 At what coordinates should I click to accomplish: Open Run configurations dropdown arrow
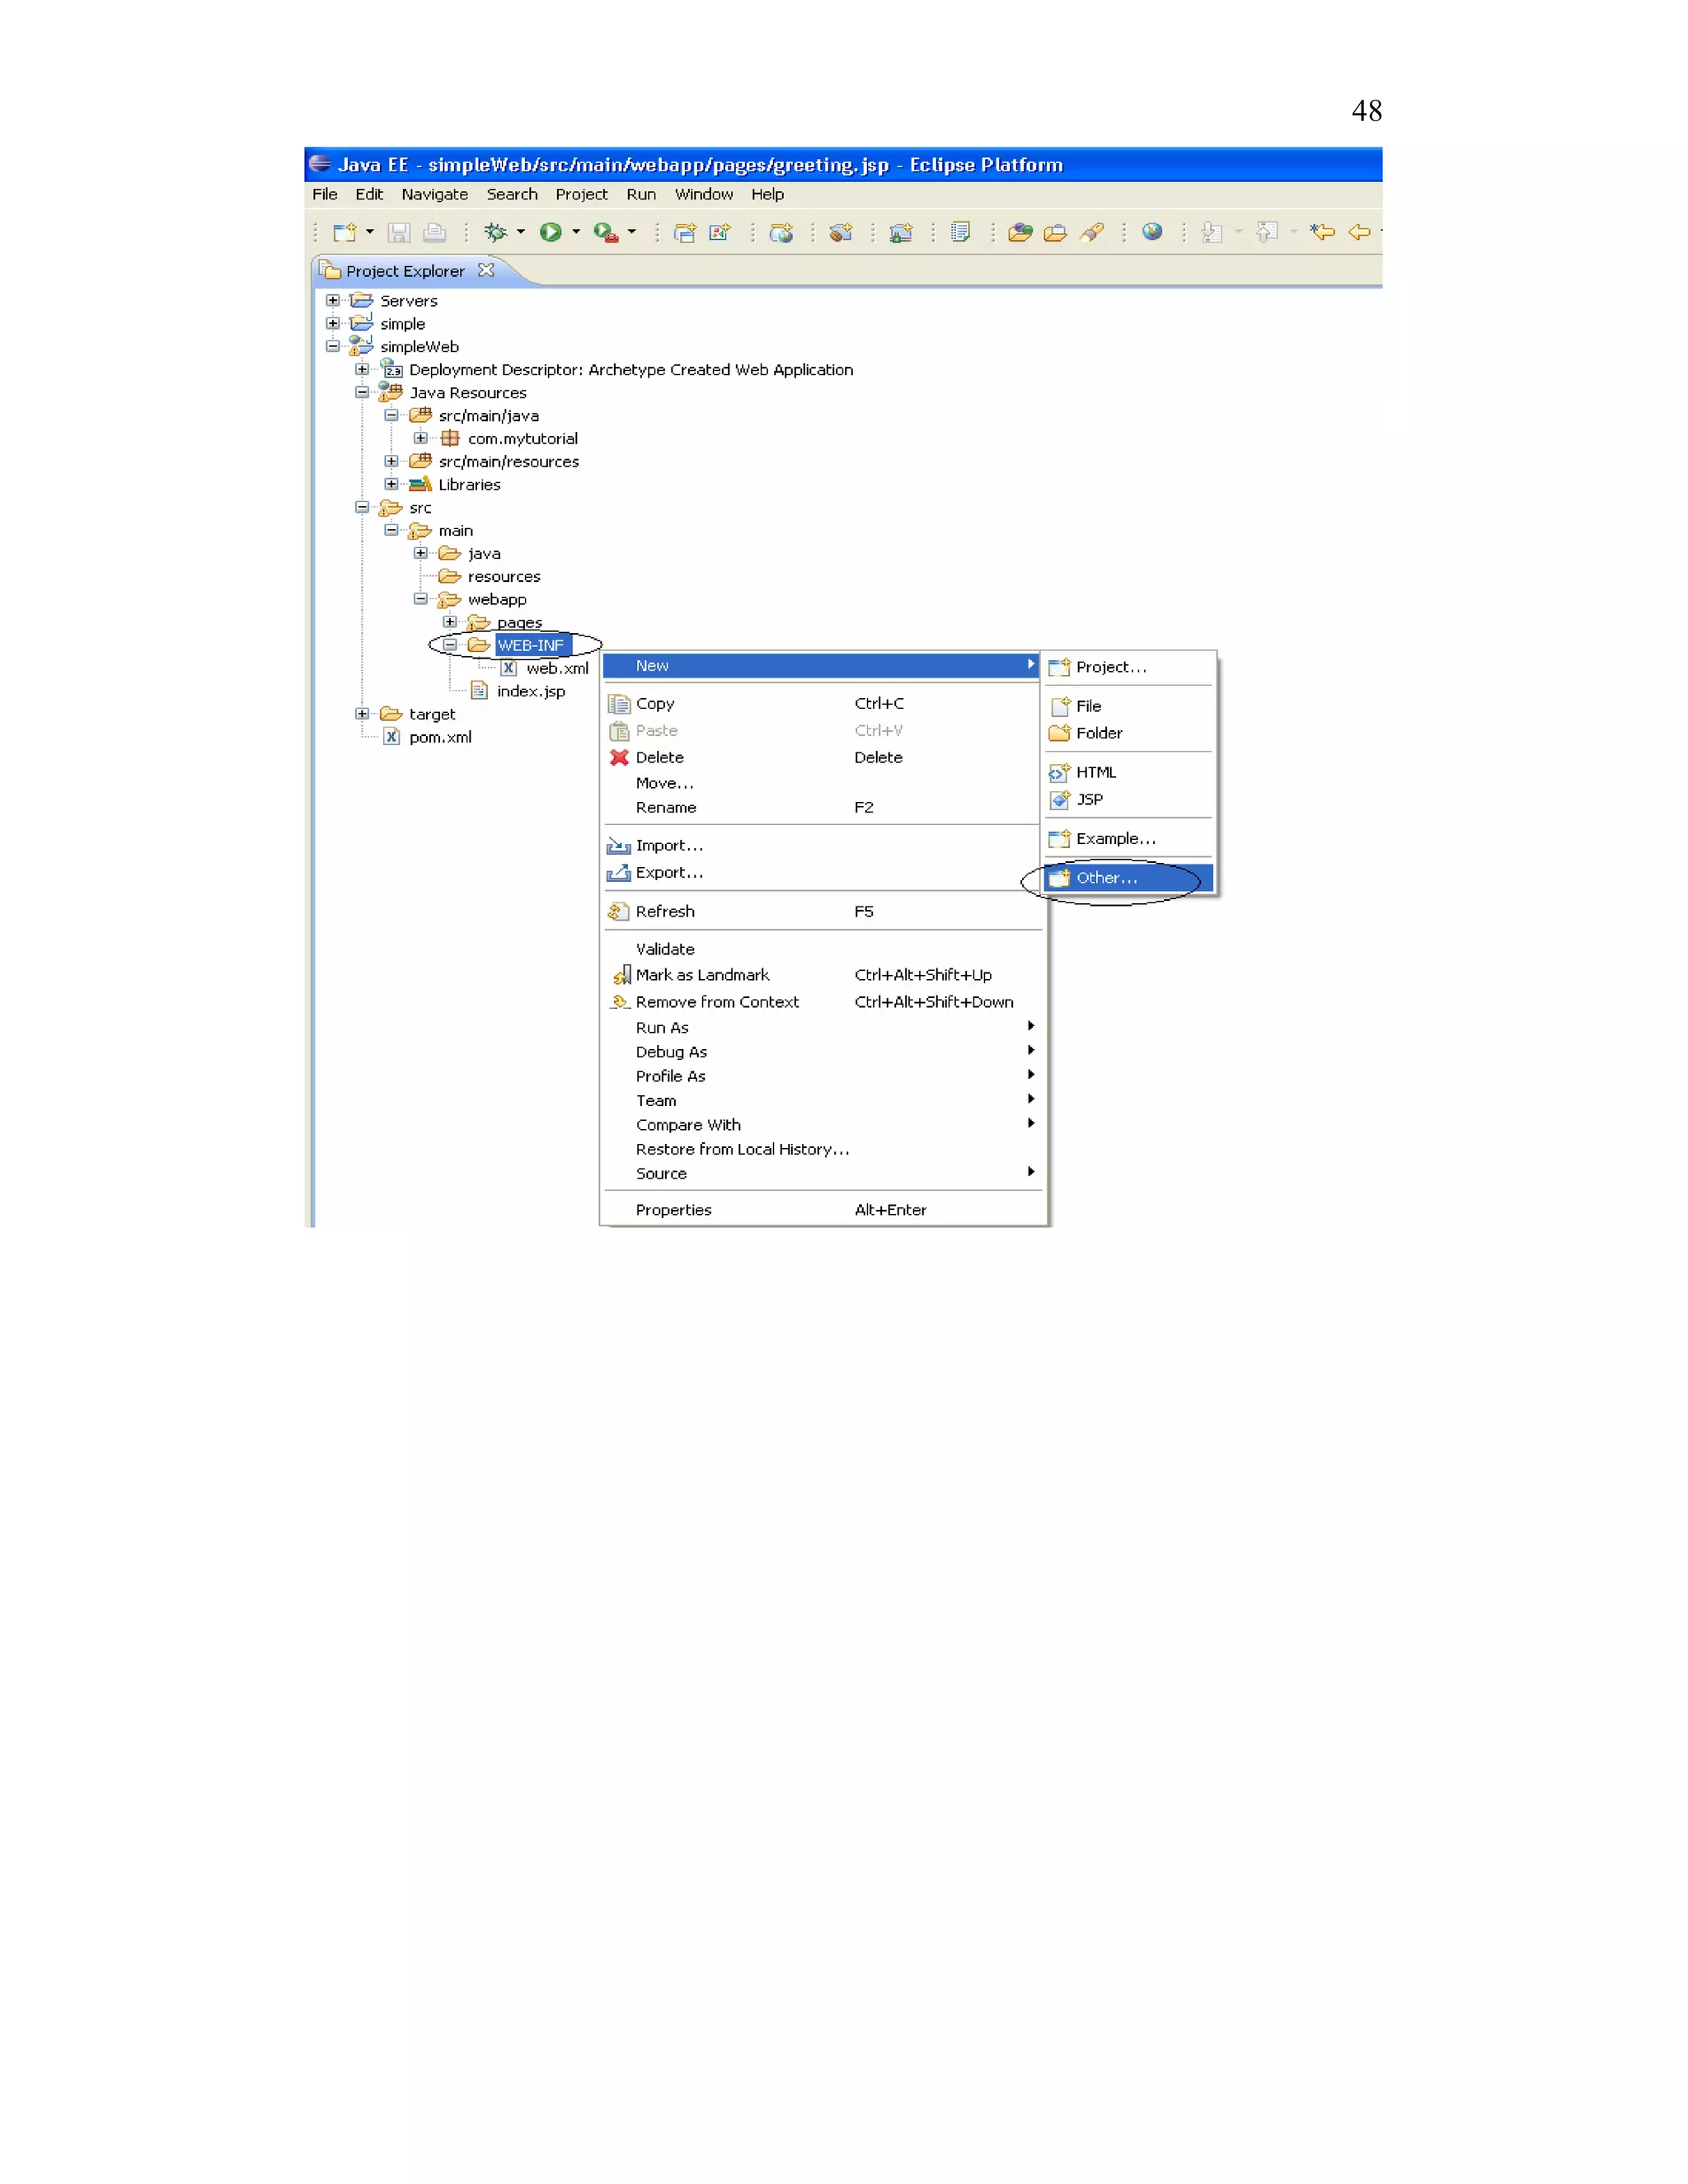(576, 232)
